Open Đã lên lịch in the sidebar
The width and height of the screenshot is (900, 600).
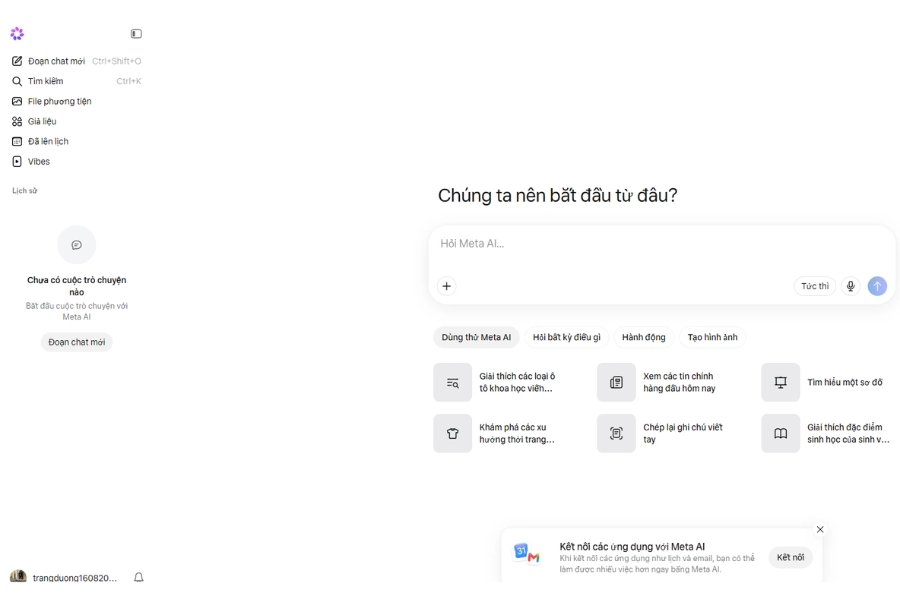[x=76, y=141]
